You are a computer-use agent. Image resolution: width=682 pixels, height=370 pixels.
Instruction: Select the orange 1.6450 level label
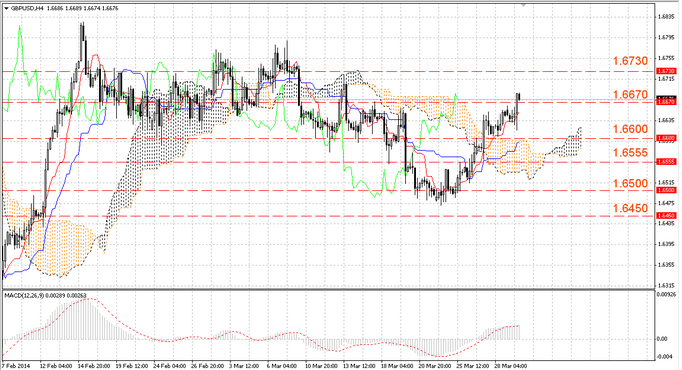pyautogui.click(x=630, y=208)
